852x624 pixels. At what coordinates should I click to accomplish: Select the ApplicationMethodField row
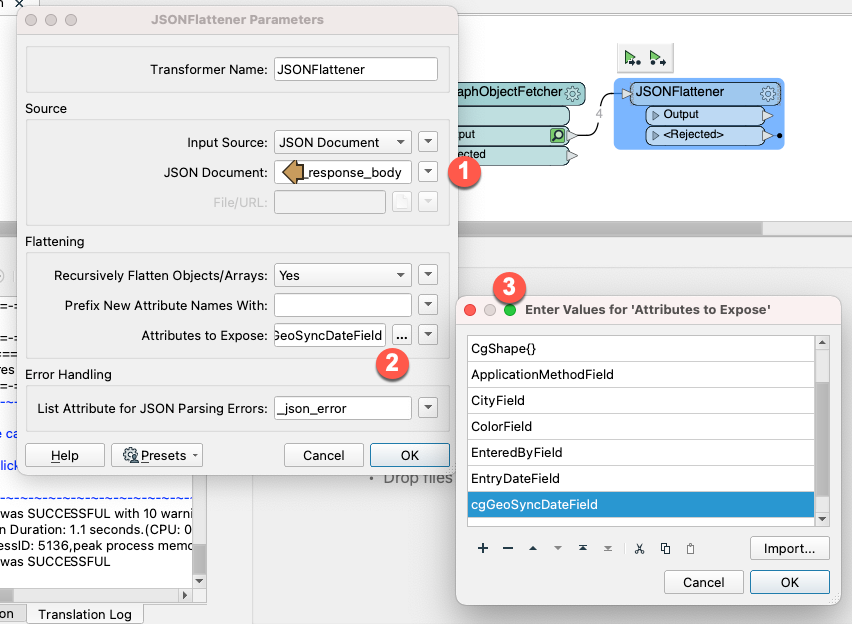pyautogui.click(x=641, y=375)
